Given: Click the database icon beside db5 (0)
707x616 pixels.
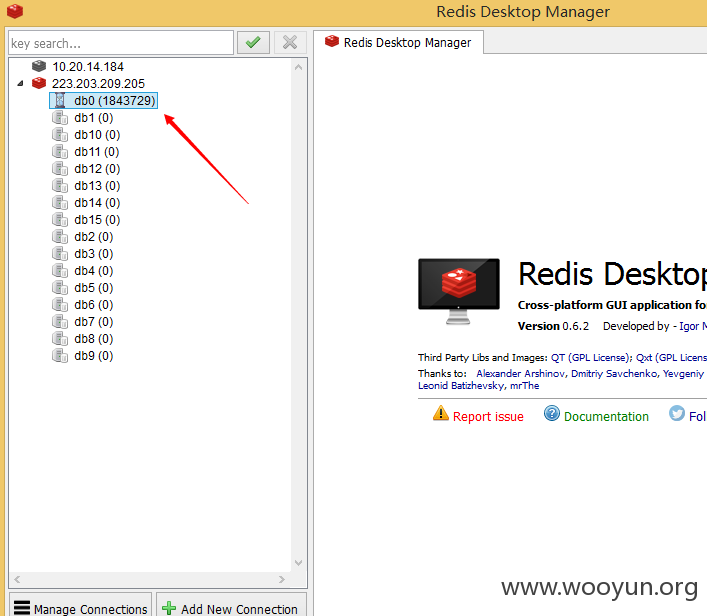Looking at the screenshot, I should (60, 288).
